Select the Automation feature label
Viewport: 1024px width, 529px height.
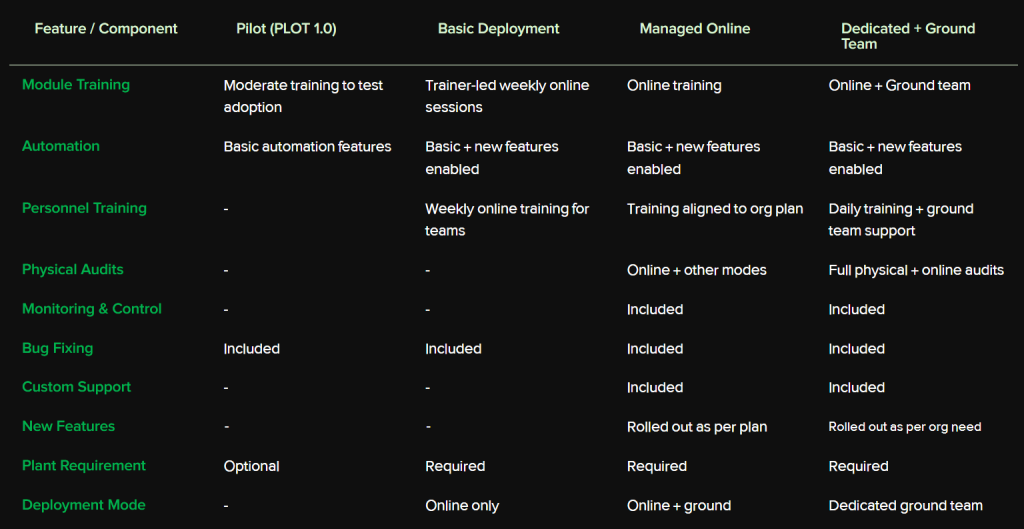pyautogui.click(x=61, y=146)
